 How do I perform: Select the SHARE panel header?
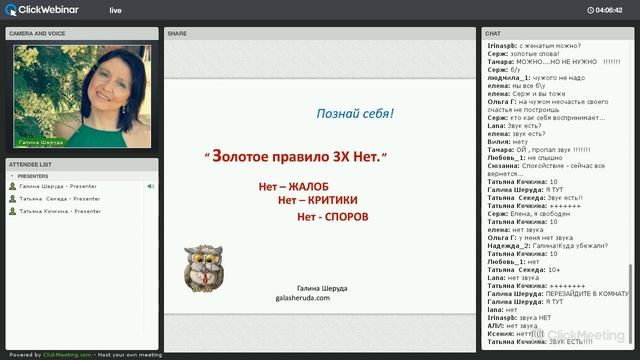click(320, 33)
